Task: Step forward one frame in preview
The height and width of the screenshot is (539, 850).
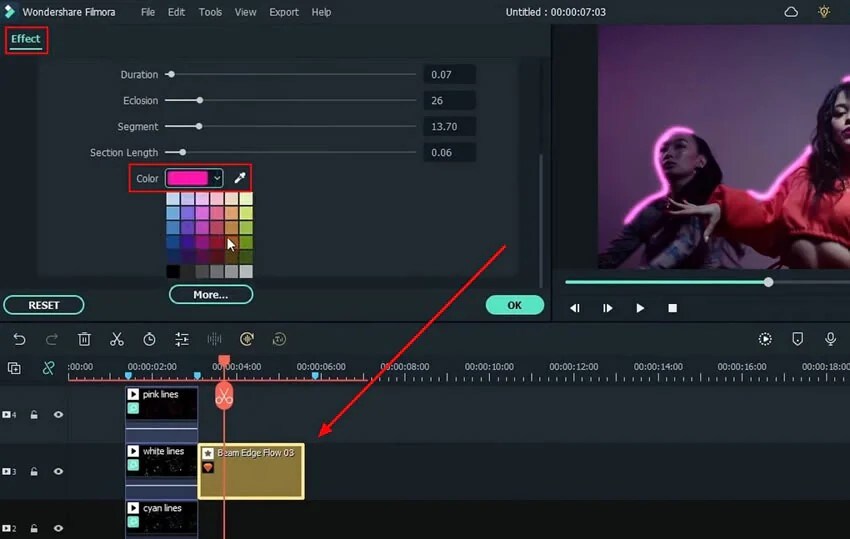Action: 608,308
